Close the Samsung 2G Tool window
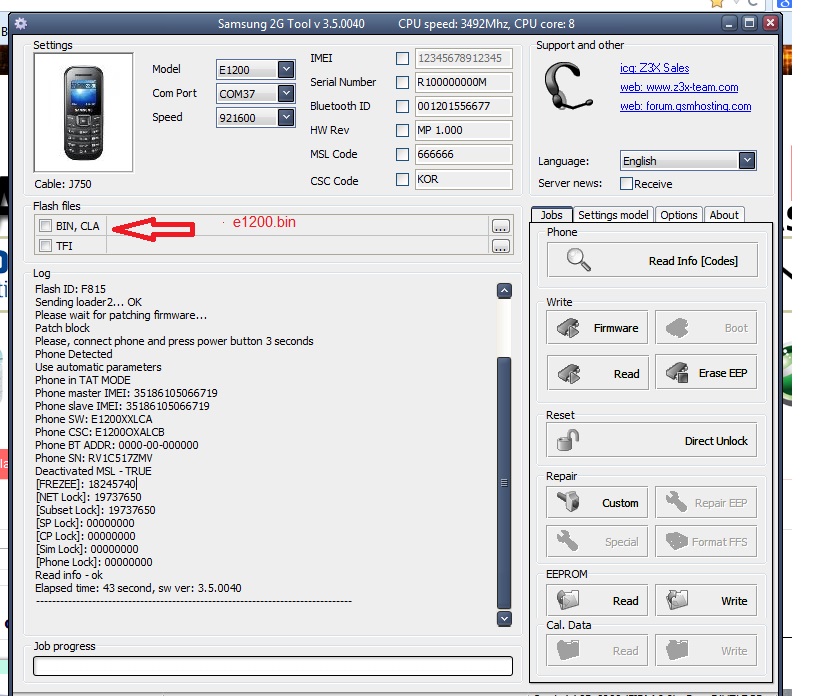Screen dimensions: 814x696 770,23
